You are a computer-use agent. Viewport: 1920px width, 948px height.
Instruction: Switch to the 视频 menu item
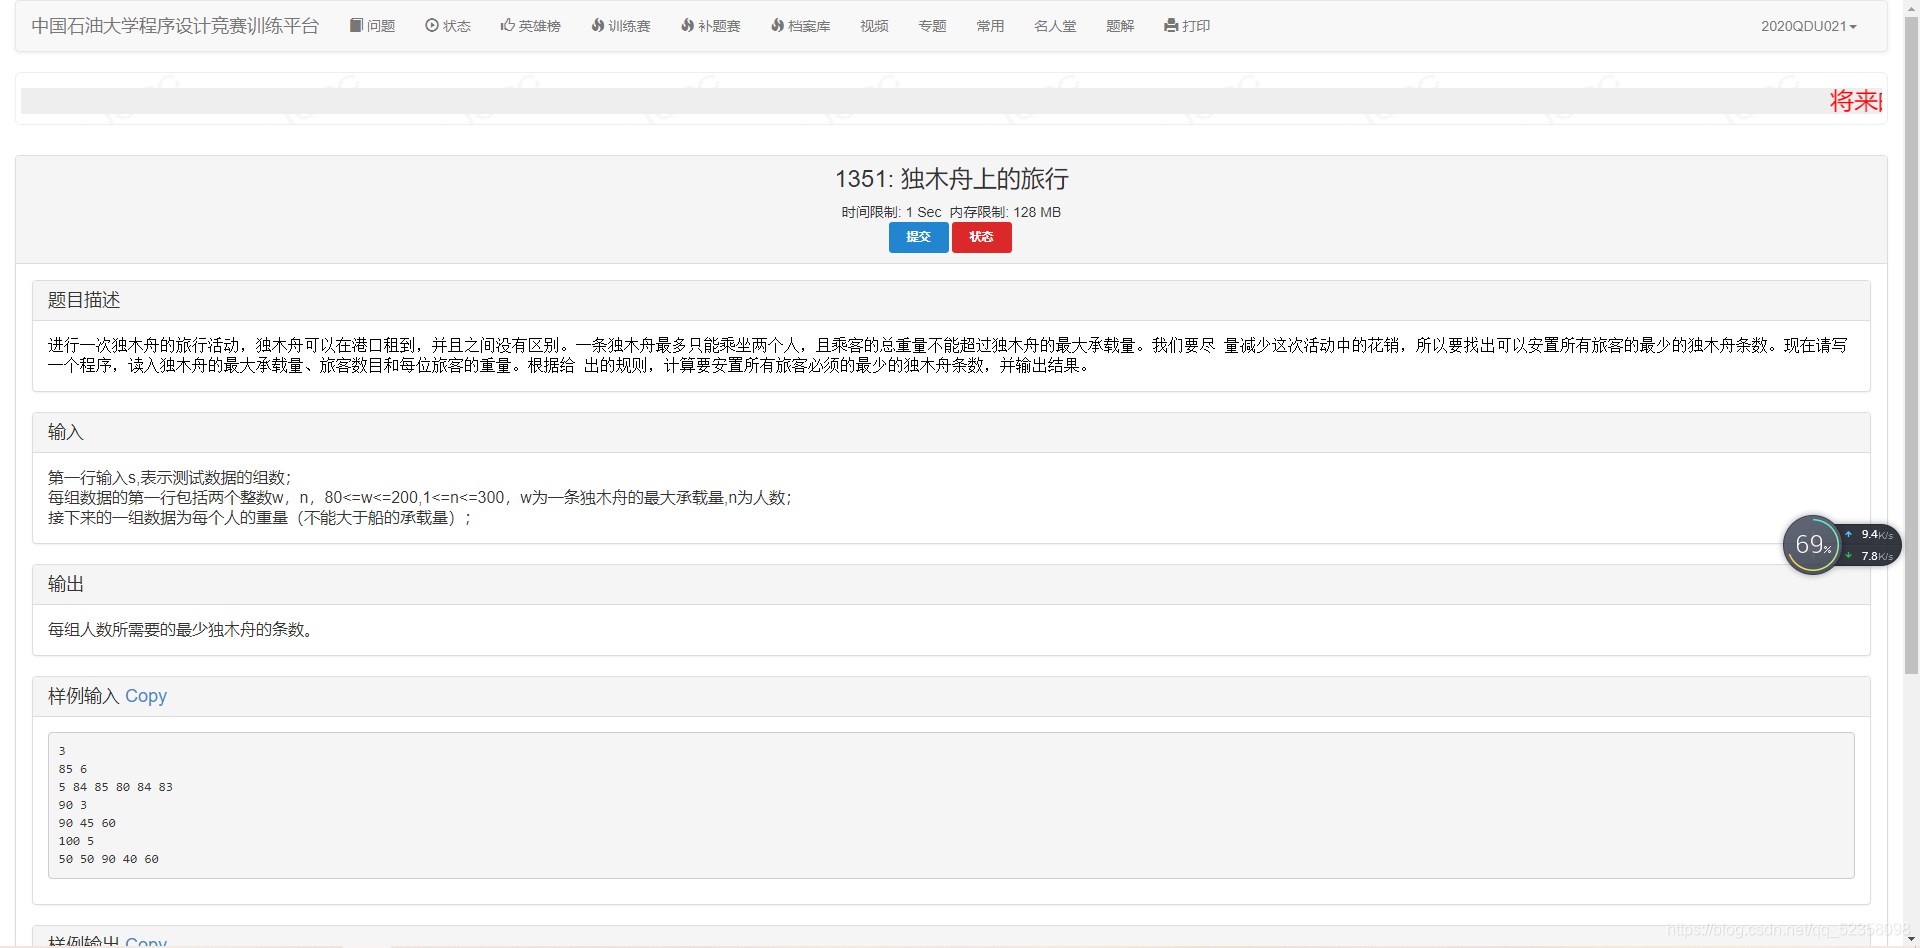click(873, 26)
